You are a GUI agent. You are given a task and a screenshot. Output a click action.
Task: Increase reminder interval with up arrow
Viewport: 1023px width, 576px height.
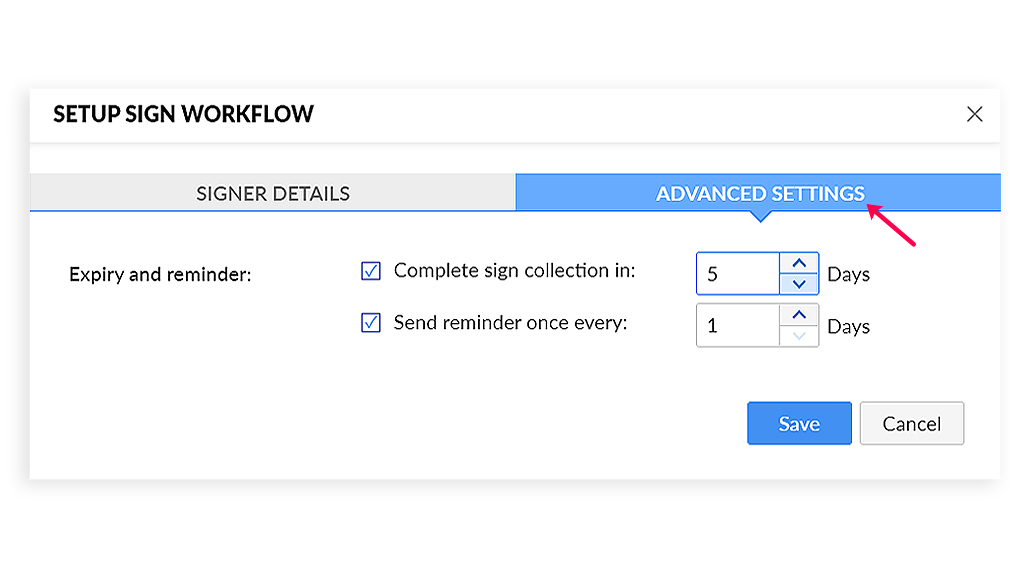(798, 315)
